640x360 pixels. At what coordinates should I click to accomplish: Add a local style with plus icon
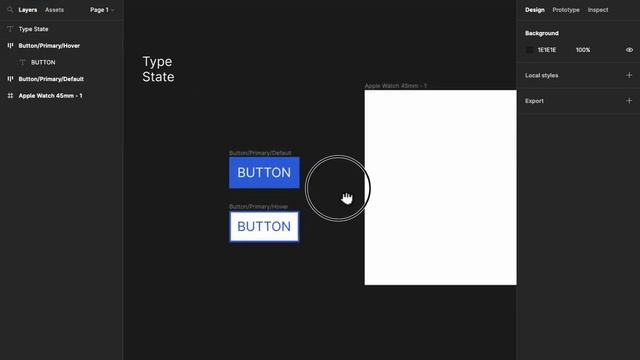point(629,76)
